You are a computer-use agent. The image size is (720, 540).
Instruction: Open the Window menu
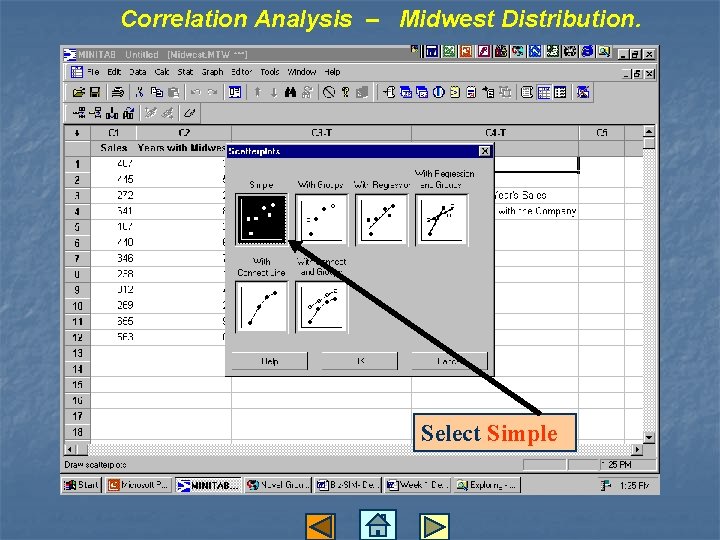[302, 72]
